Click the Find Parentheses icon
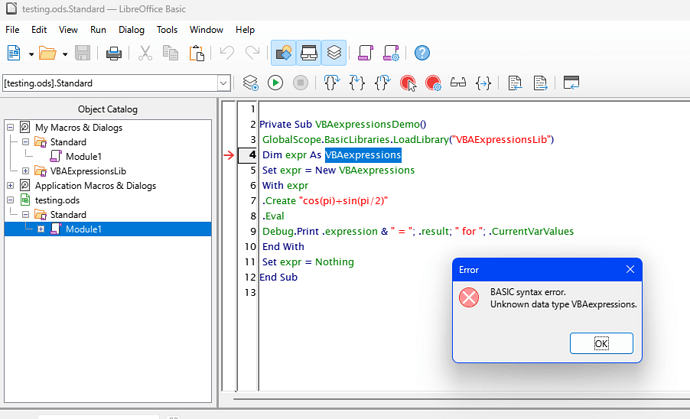690x419 pixels. point(483,83)
